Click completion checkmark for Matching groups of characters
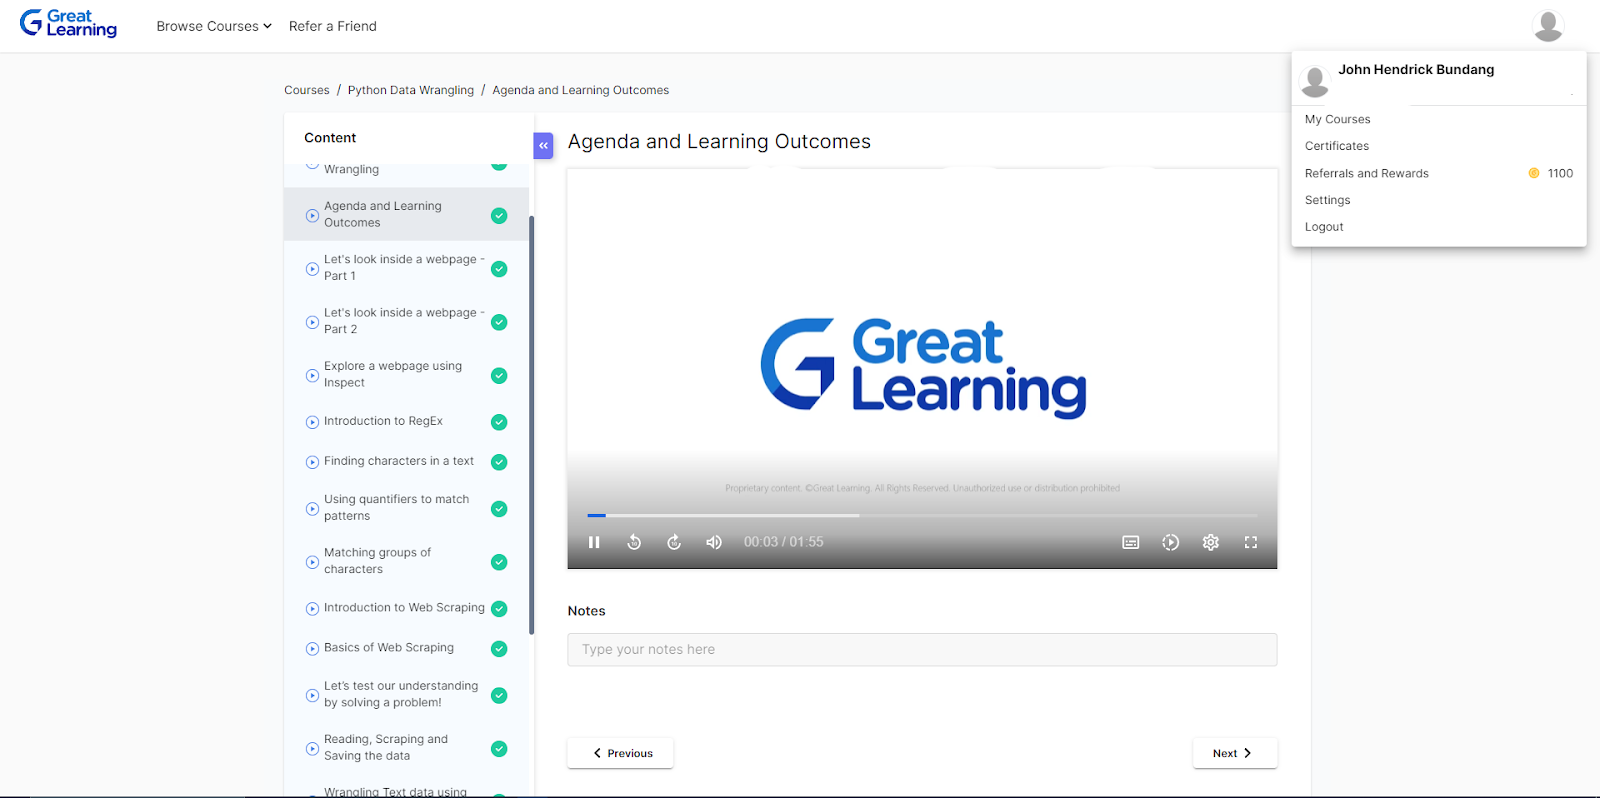This screenshot has height=798, width=1600. pos(499,562)
